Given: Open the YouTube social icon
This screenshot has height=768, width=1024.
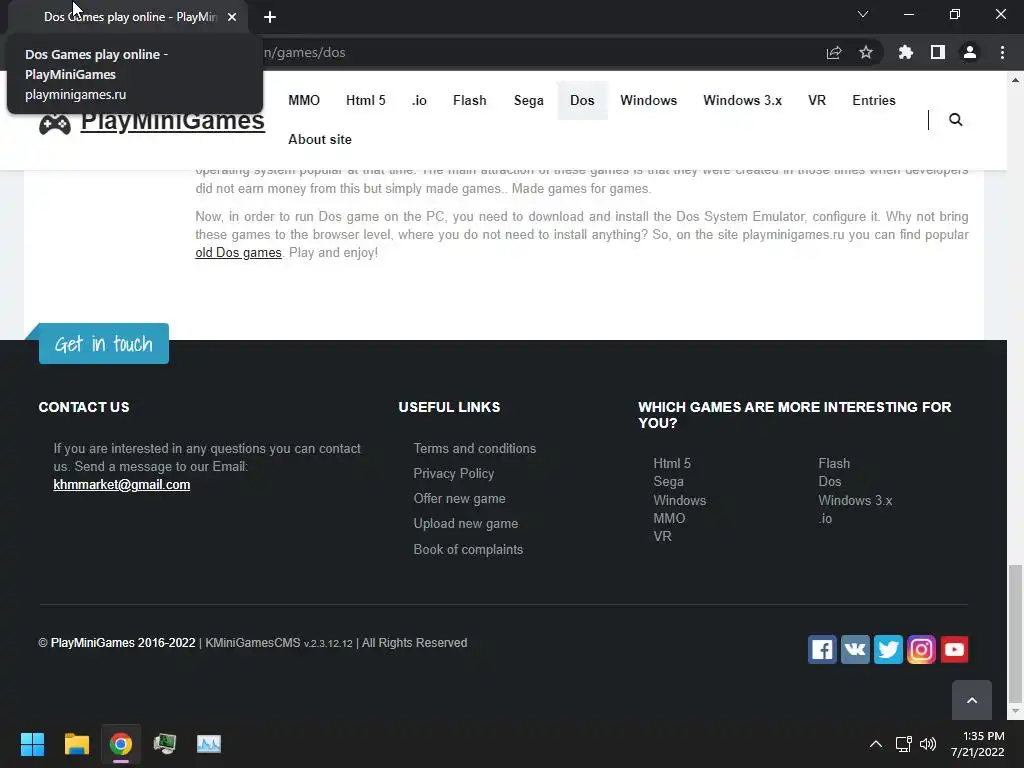Looking at the screenshot, I should (954, 649).
